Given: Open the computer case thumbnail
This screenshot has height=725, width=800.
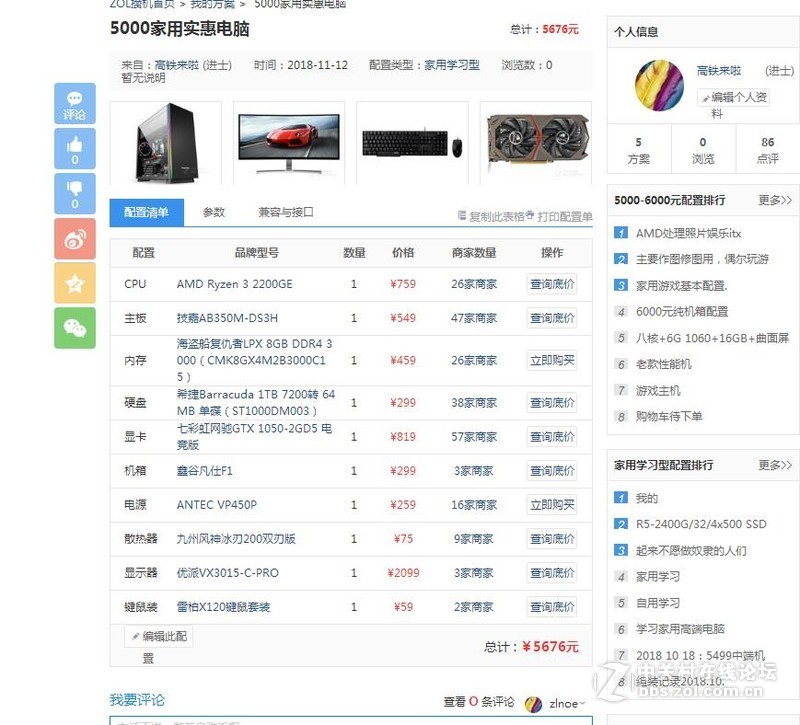Looking at the screenshot, I should click(x=166, y=143).
